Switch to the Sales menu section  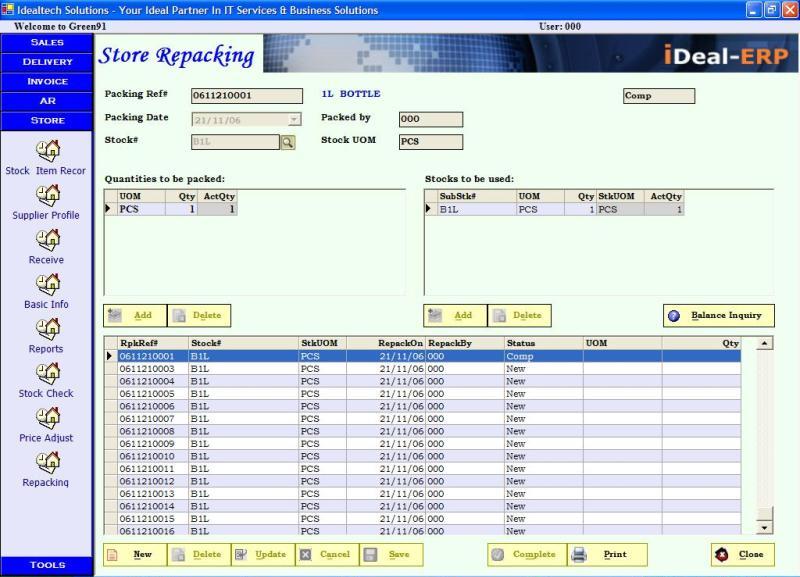pyautogui.click(x=47, y=43)
